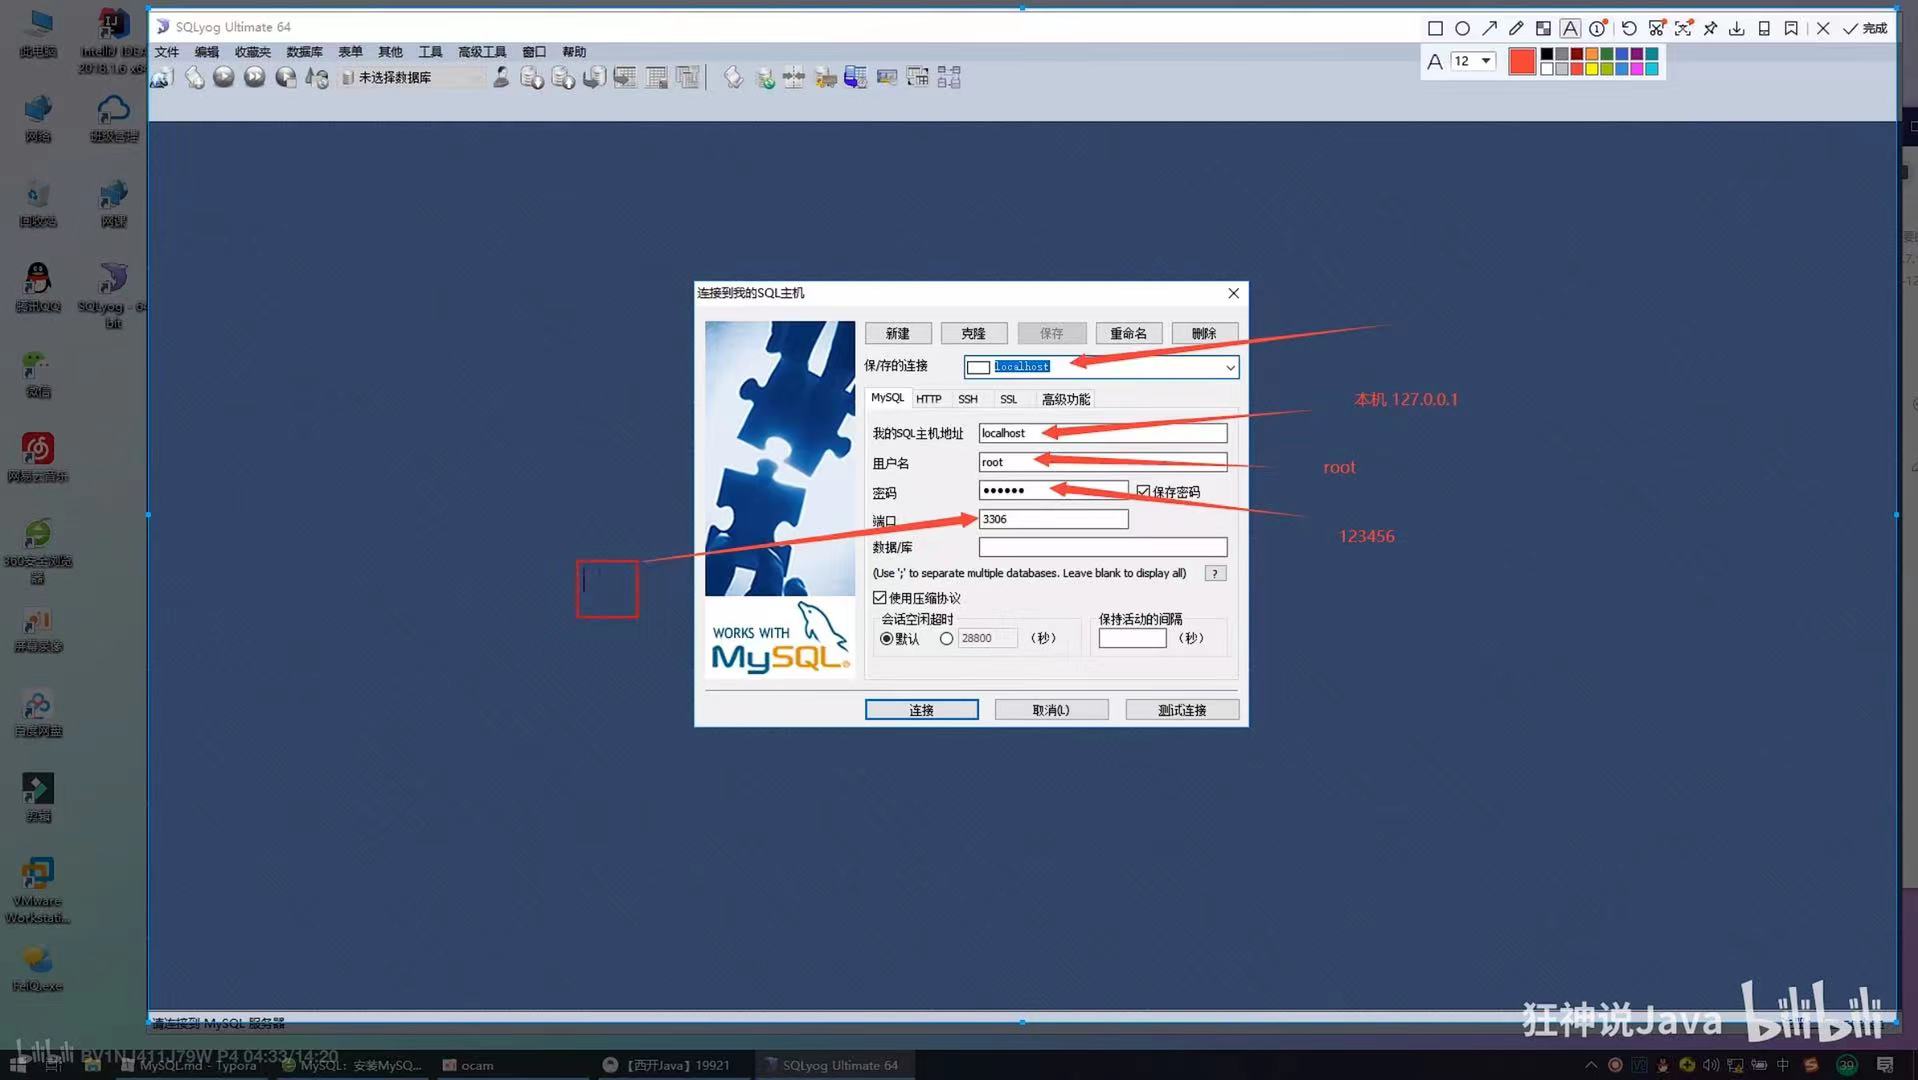This screenshot has height=1080, width=1918.
Task: Click the username field containing root
Action: tap(1103, 462)
